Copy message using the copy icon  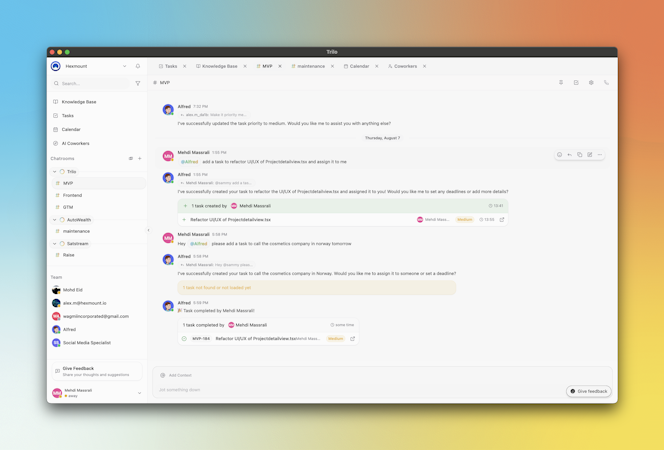tap(580, 155)
